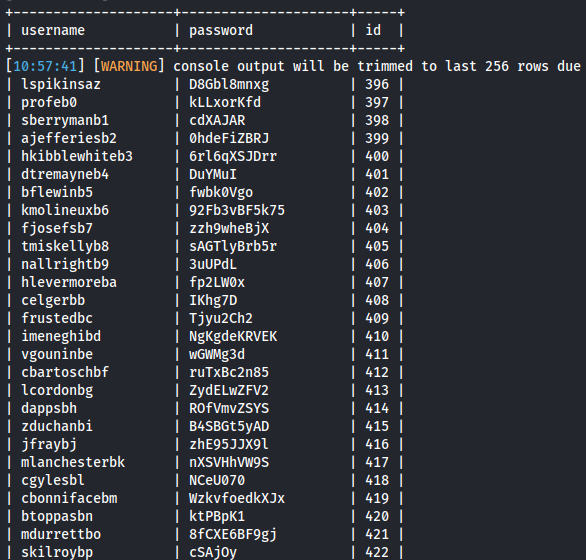
Task: Click username sberrymanb1
Action: [65, 120]
